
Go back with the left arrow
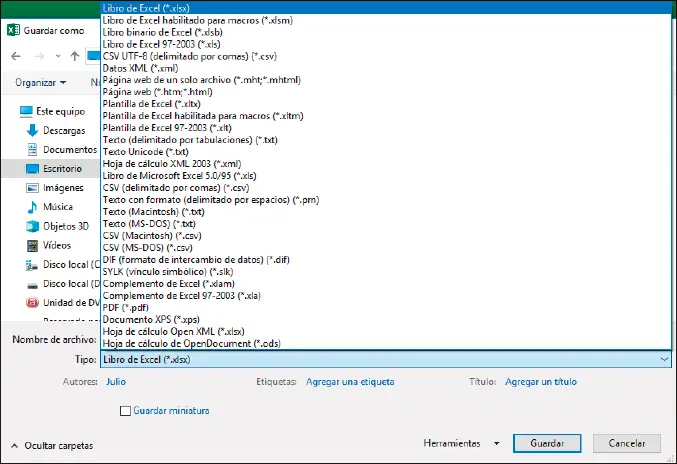pos(16,56)
